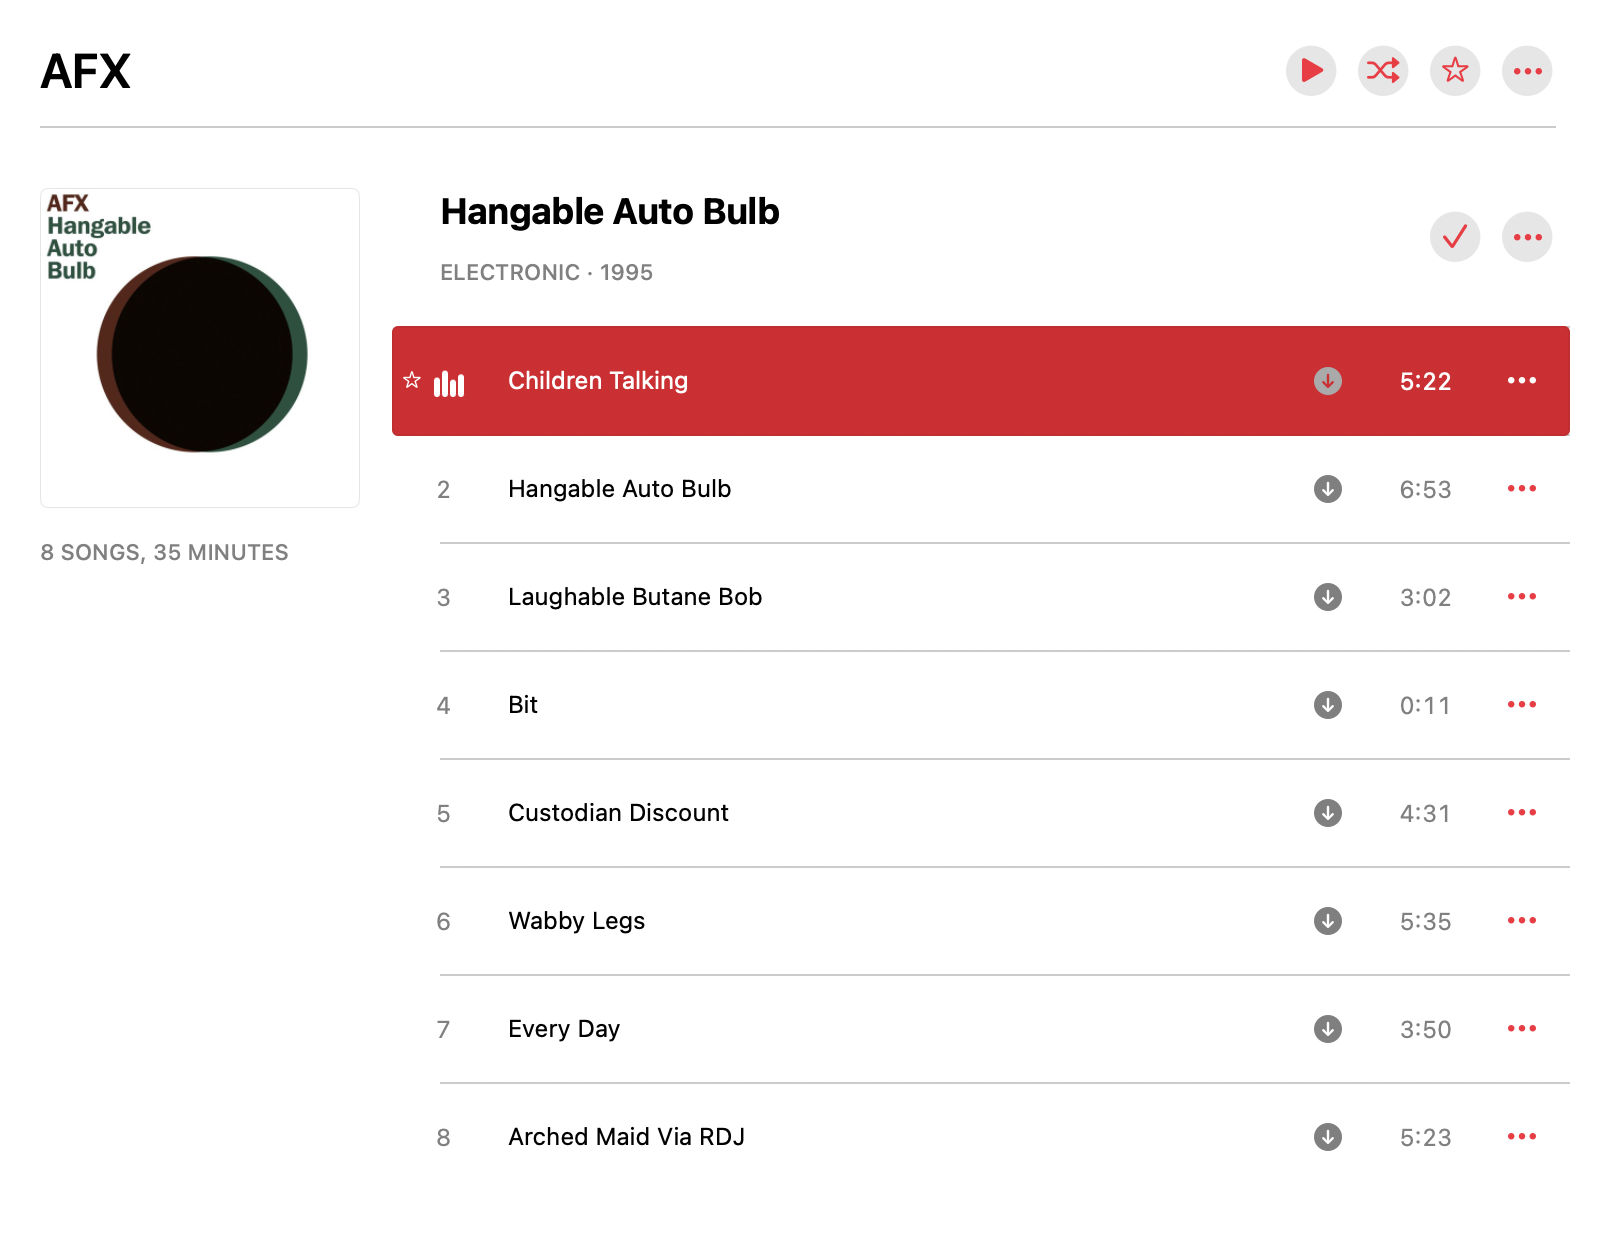This screenshot has height=1239, width=1597.
Task: Select the Bit track title
Action: coord(523,705)
